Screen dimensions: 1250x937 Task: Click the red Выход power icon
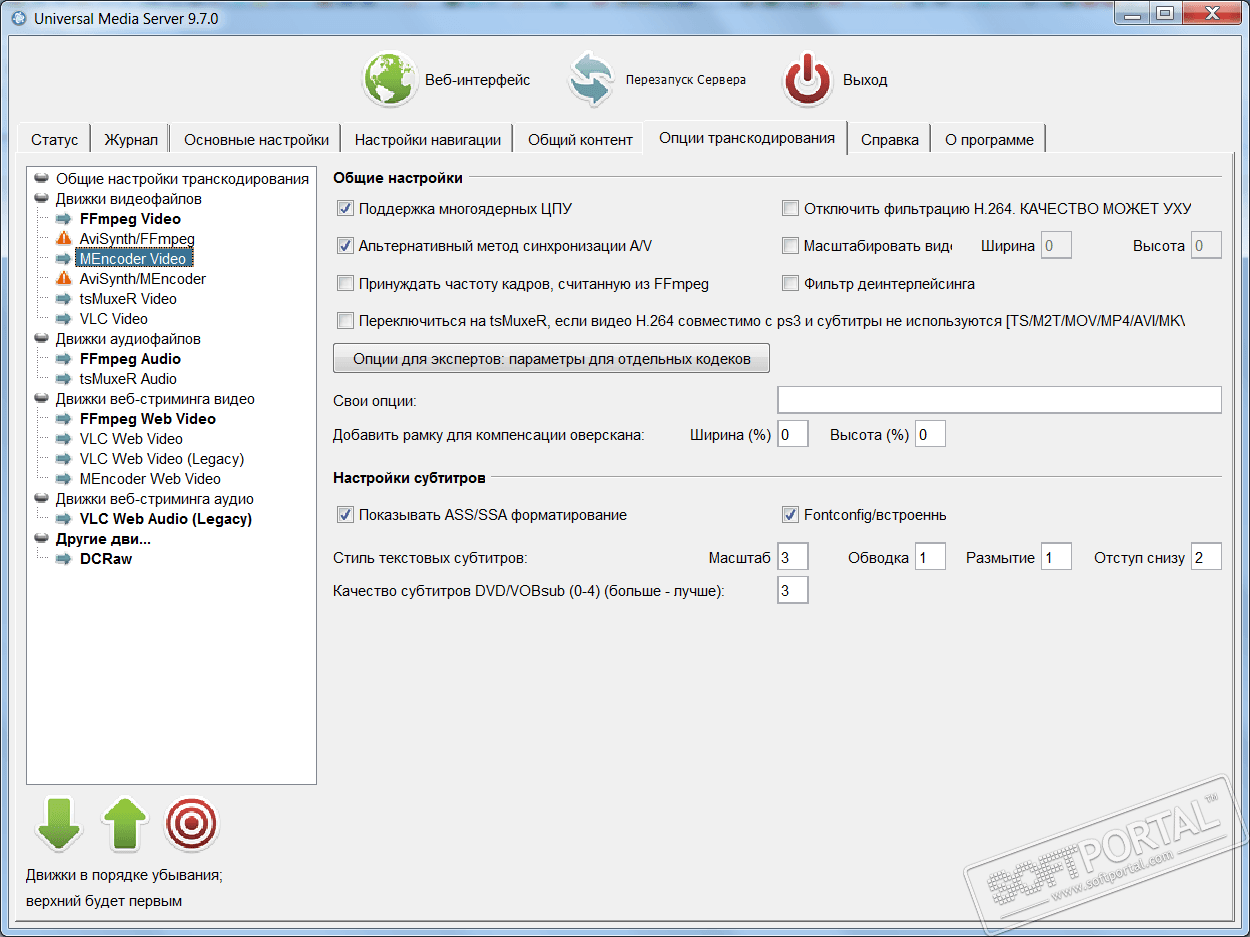point(808,80)
